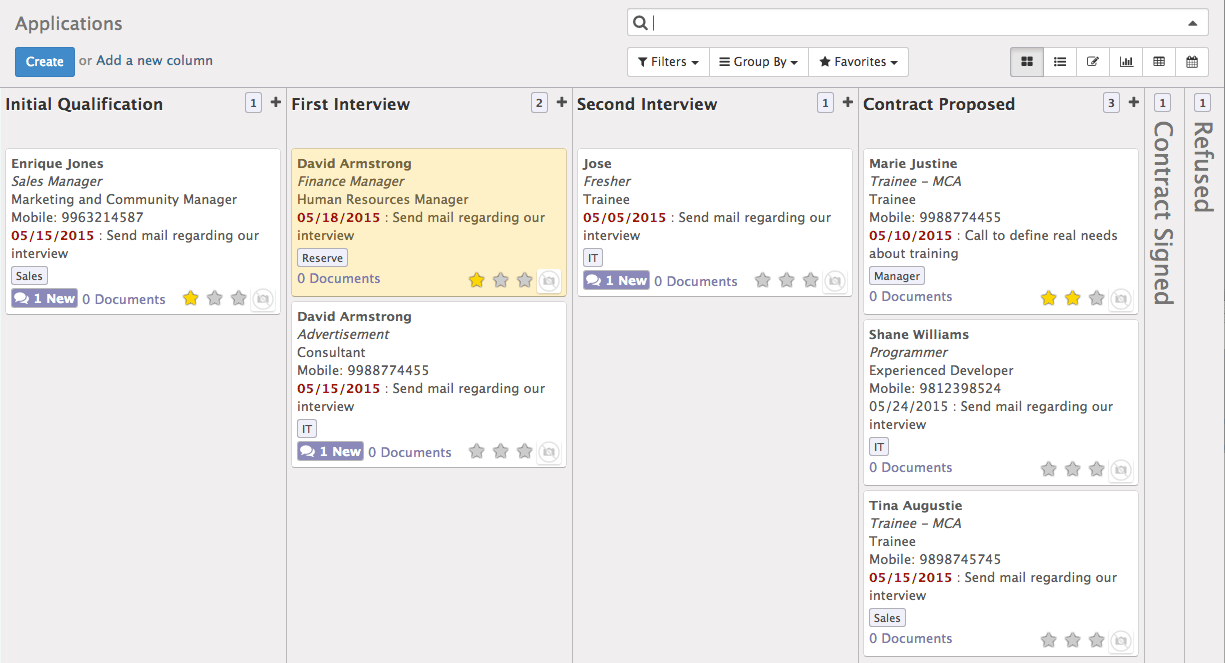1225x663 pixels.
Task: Open the 1 New message bubble on Jose's card
Action: (615, 280)
